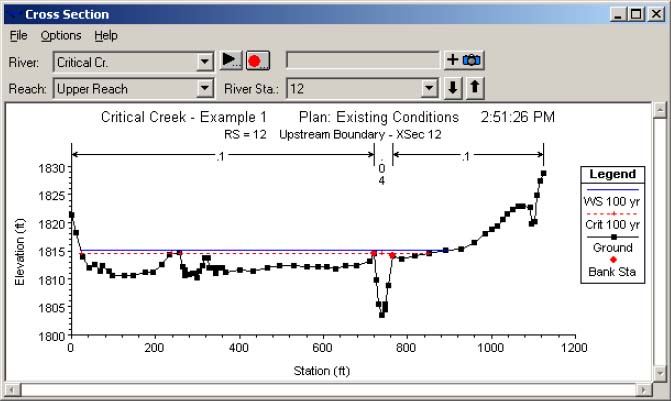
Task: Click the Cross Section window title icon
Action: point(12,14)
